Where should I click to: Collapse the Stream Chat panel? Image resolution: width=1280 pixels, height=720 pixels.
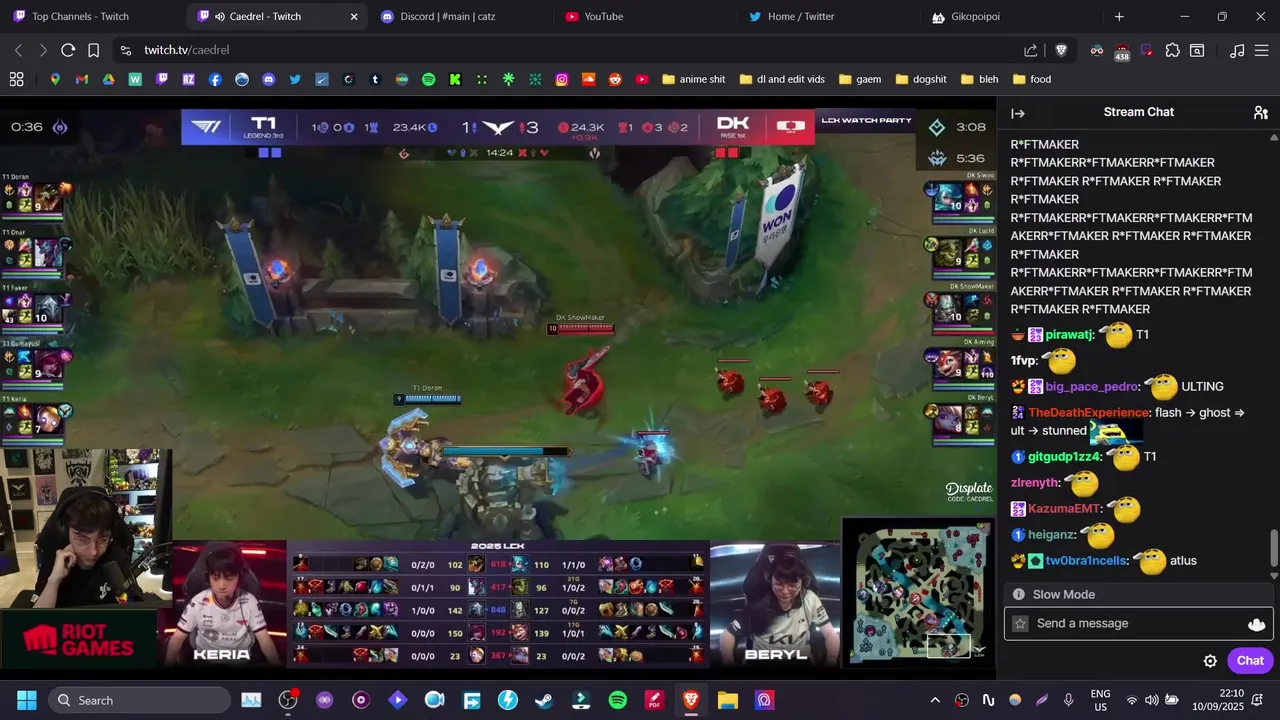point(1018,113)
